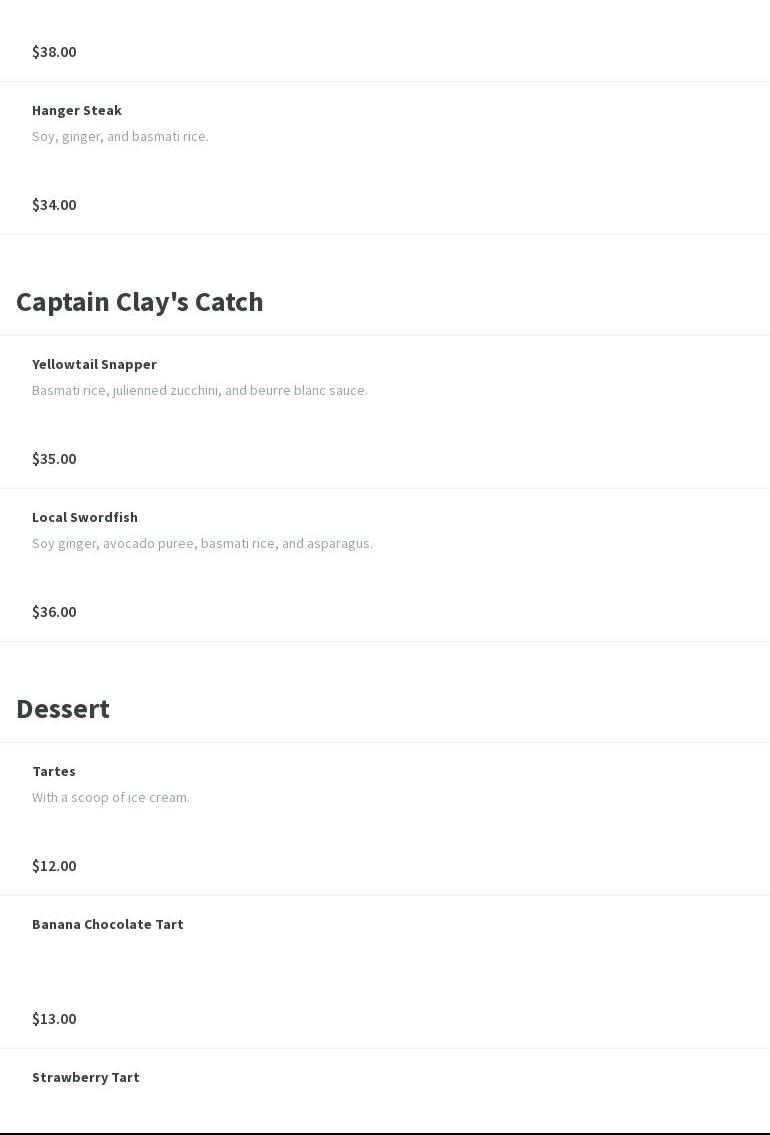The image size is (770, 1135).
Task: Select the $36.00 price
Action: coord(54,612)
